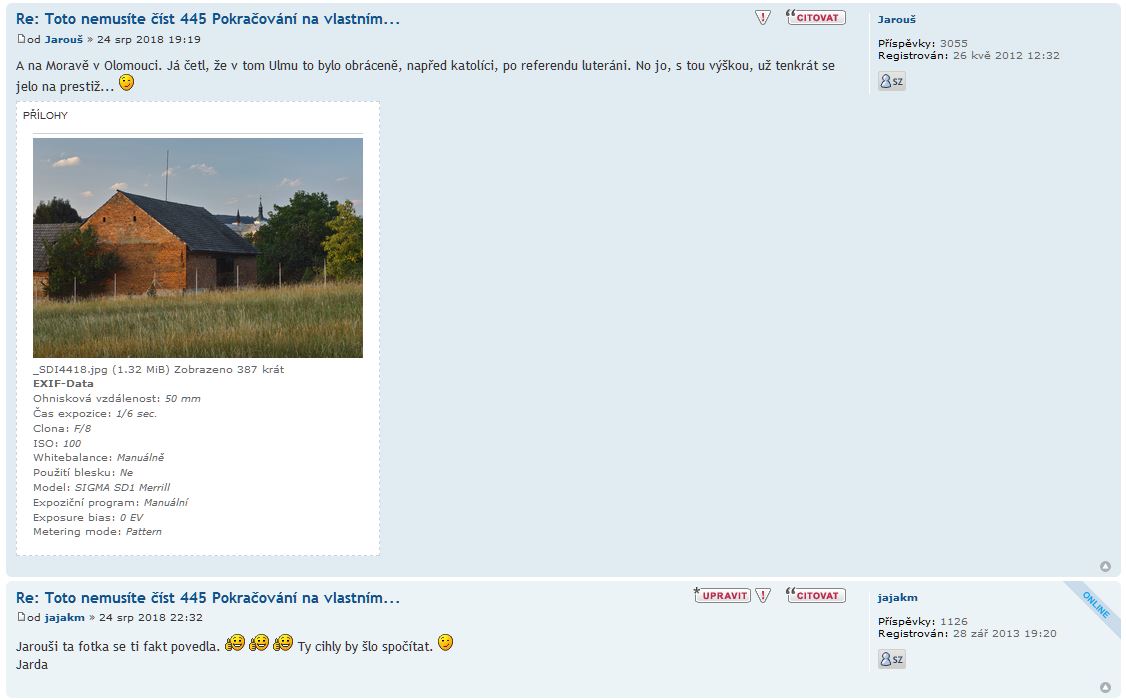Viewport: 1126px width, 700px height.
Task: Open Jarouš profile link in right sidebar
Action: pos(896,19)
